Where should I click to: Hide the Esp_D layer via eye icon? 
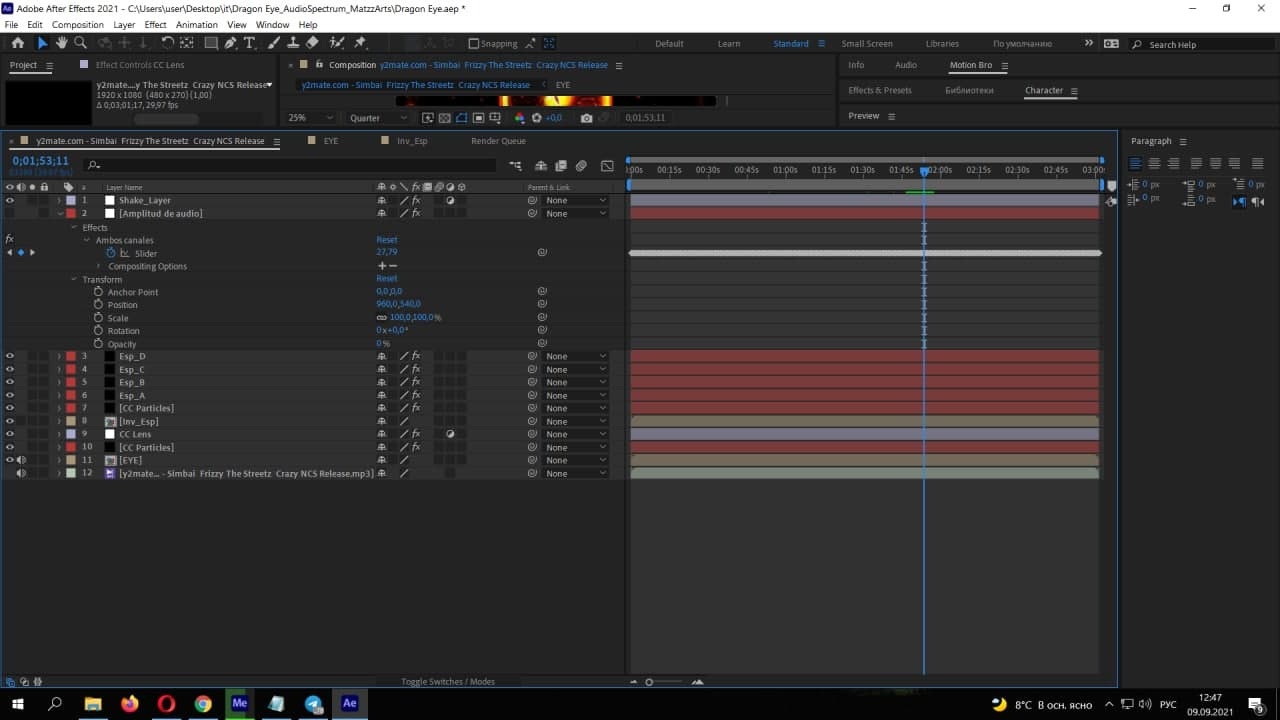10,356
